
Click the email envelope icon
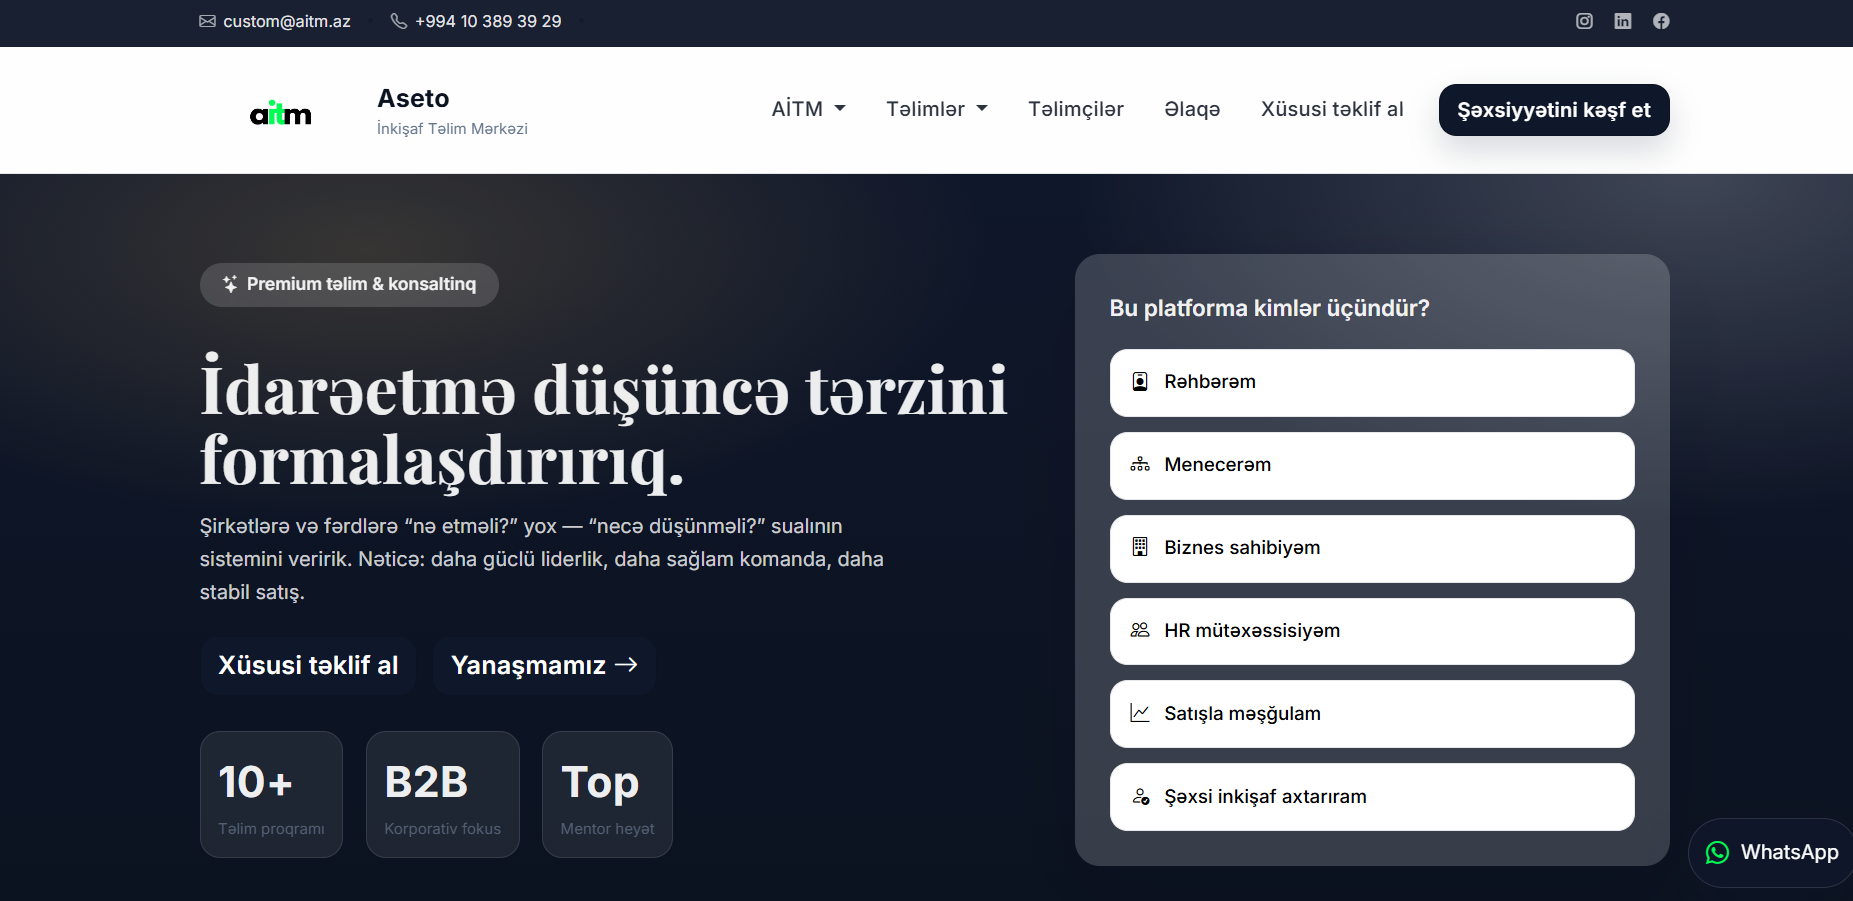coord(207,20)
